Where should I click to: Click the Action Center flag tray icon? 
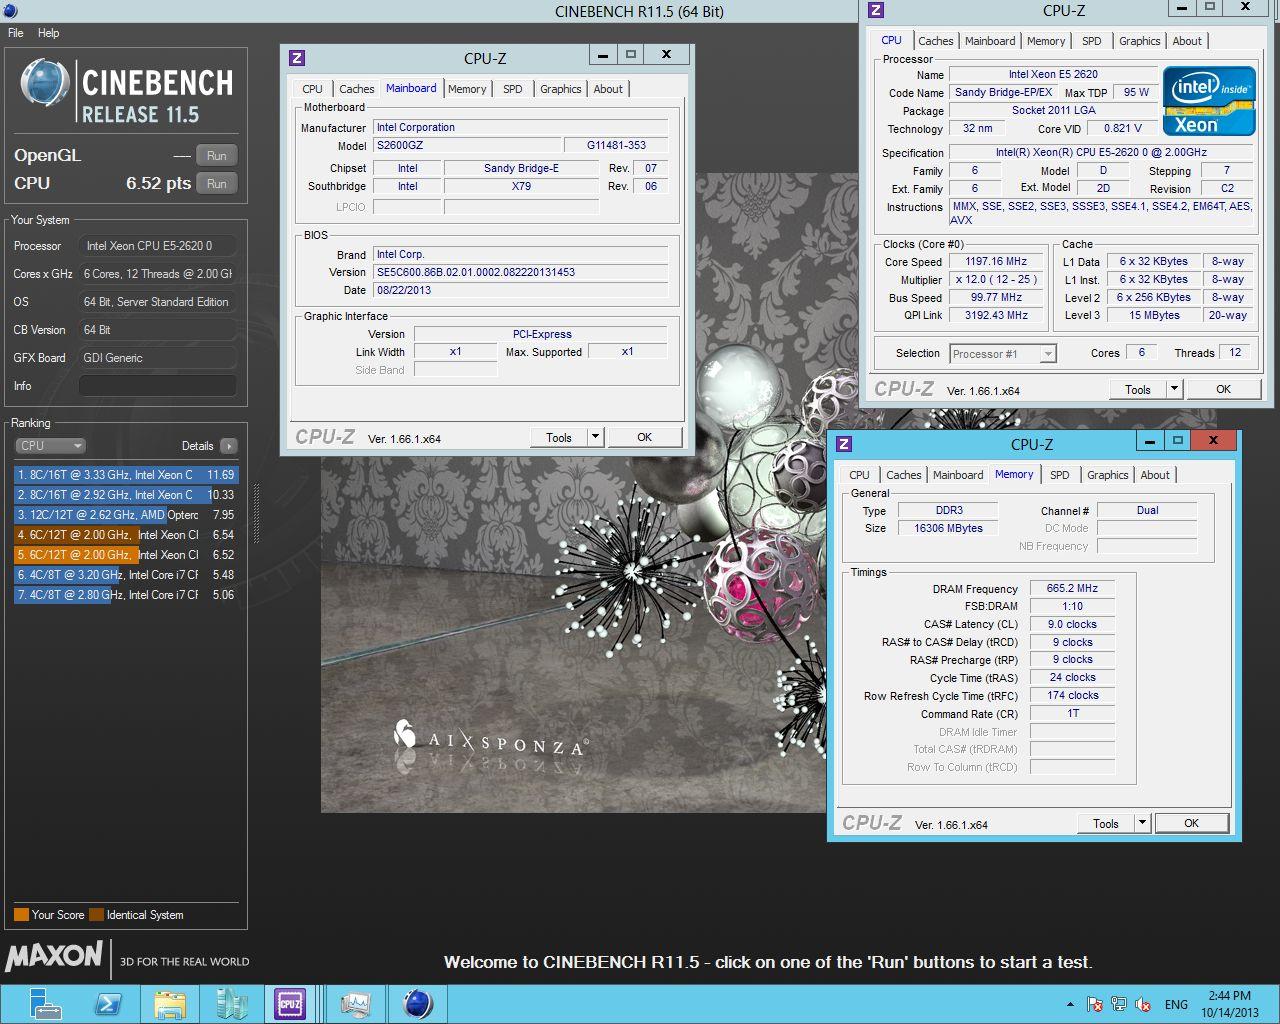tap(1095, 1004)
